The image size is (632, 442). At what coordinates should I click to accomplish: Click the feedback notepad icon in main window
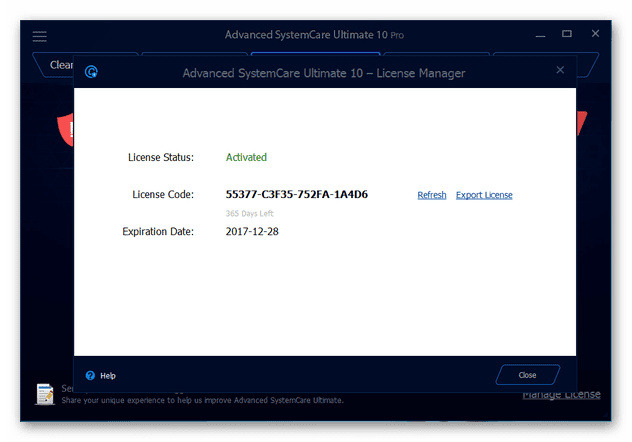(45, 394)
